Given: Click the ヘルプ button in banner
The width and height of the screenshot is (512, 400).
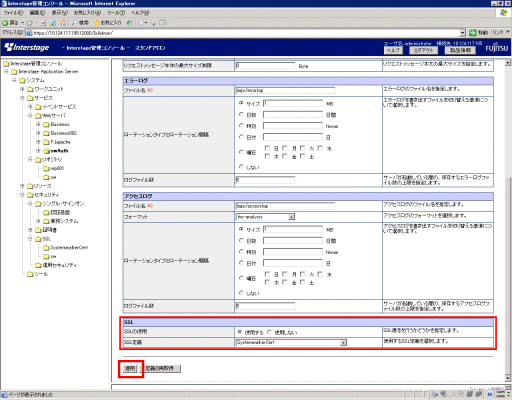Looking at the screenshot, I should (393, 50).
